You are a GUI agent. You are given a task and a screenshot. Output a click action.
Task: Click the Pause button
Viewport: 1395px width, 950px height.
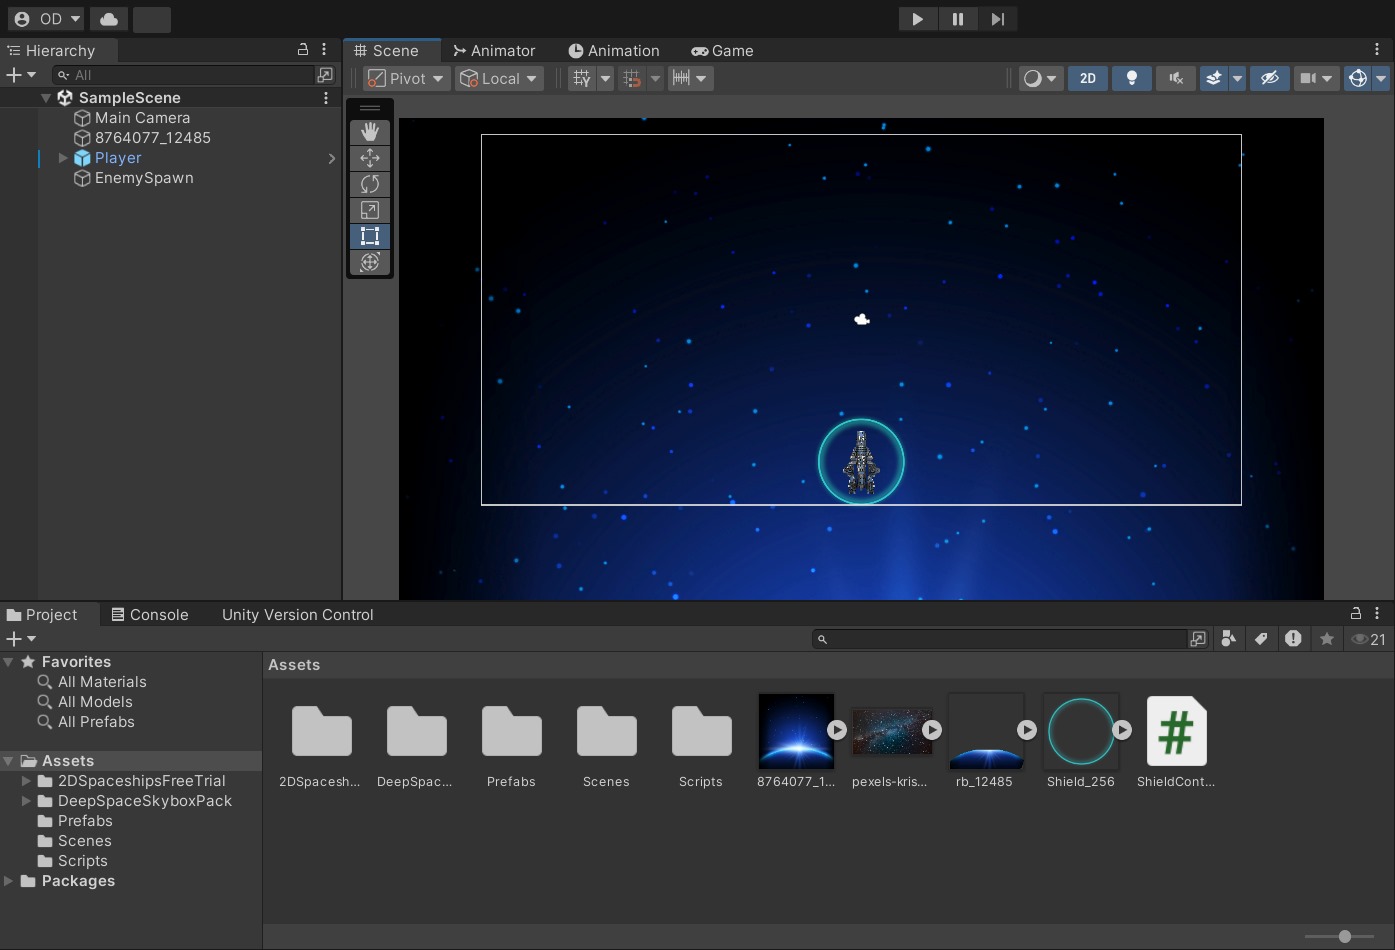point(957,19)
